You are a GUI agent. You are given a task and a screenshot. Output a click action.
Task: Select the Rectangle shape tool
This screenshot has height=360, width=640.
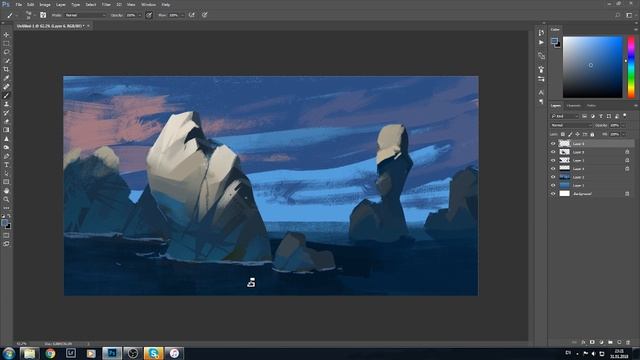(x=6, y=182)
